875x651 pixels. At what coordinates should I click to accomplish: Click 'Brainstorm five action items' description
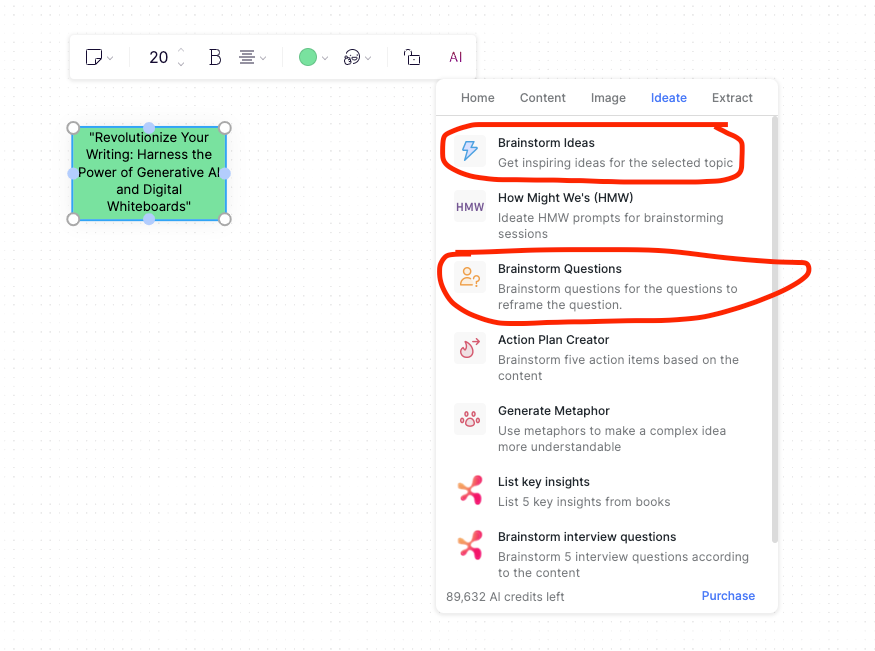(x=618, y=368)
